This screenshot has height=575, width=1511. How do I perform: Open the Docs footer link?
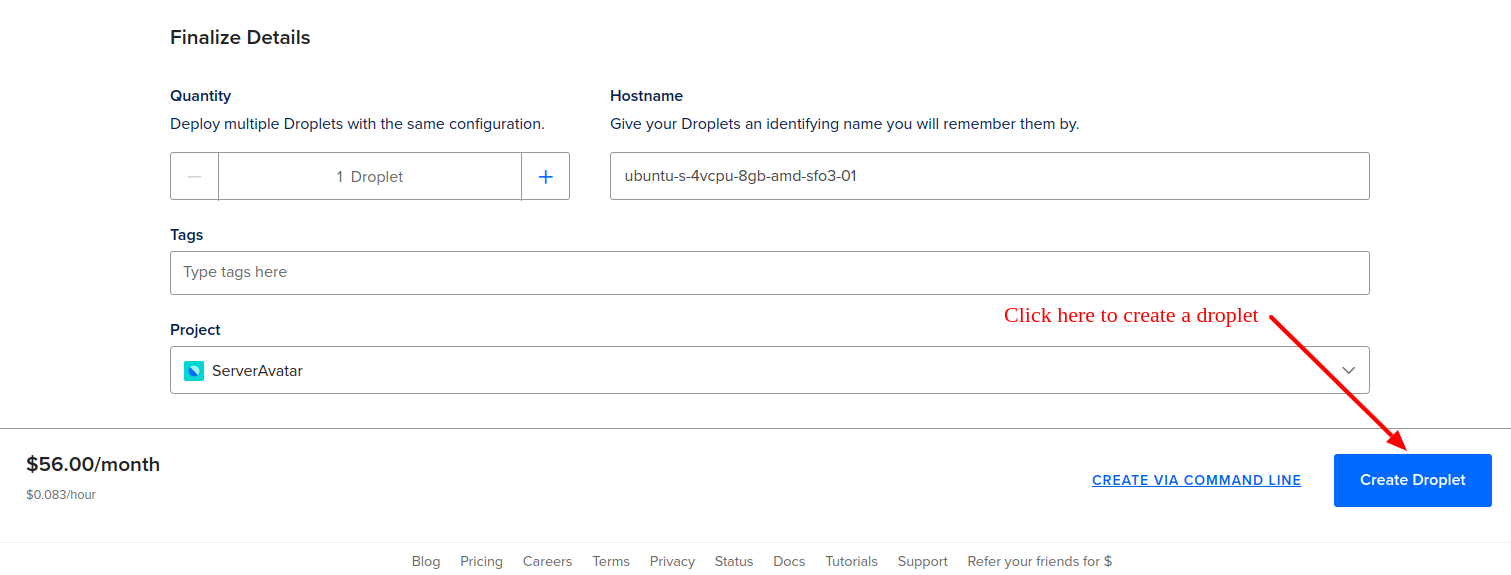click(x=789, y=561)
